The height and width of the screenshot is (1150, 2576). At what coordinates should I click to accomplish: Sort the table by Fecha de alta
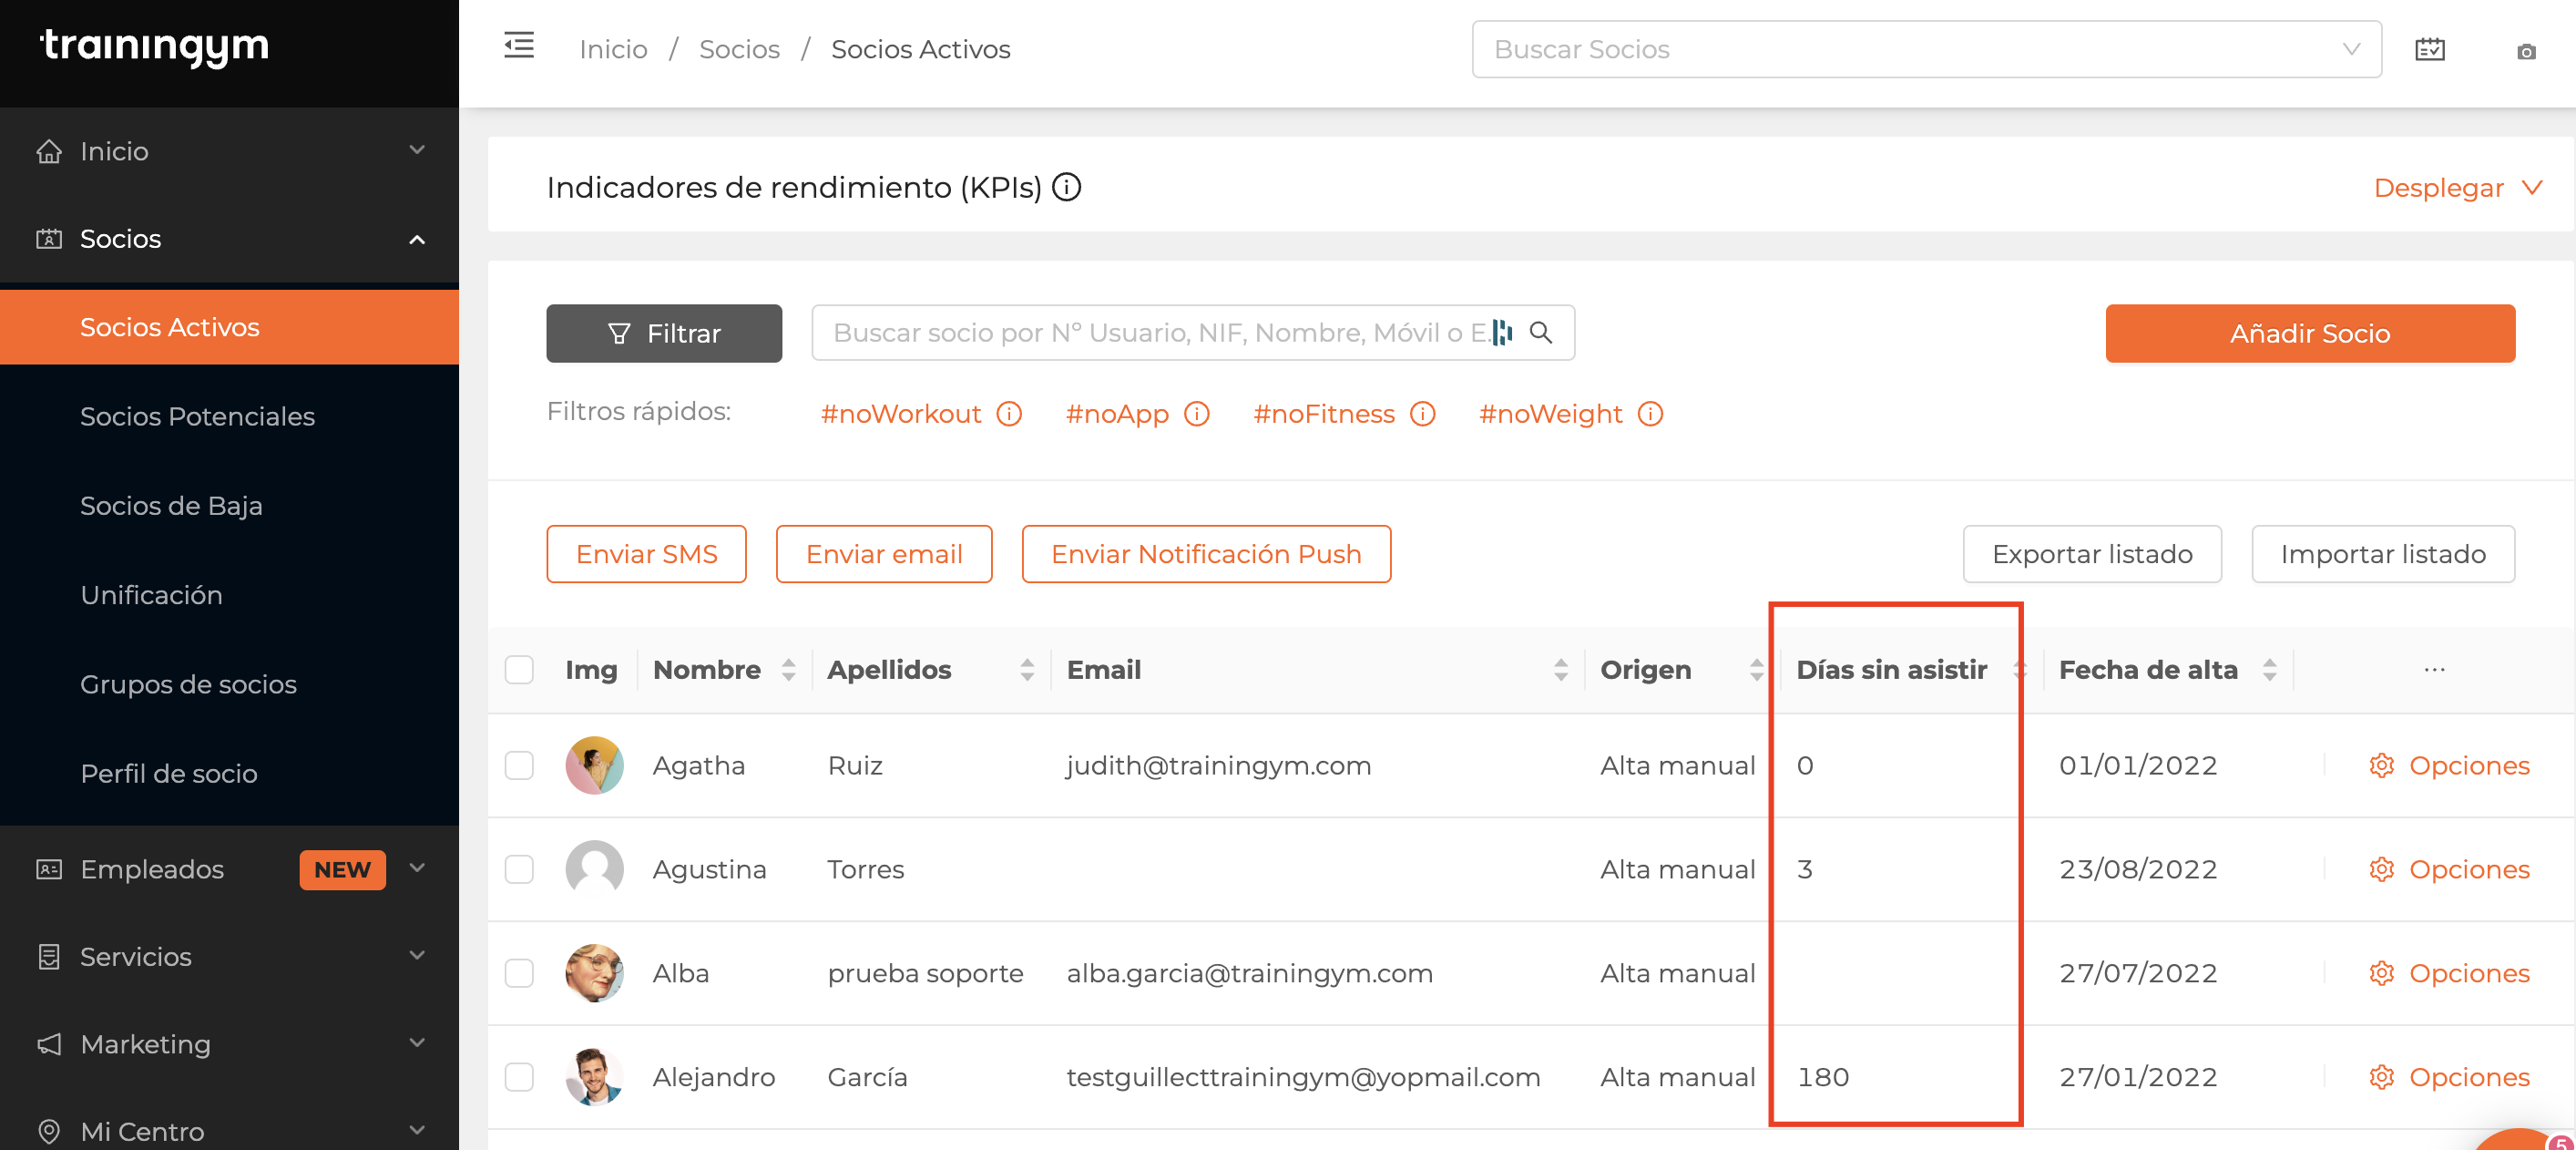point(2269,670)
